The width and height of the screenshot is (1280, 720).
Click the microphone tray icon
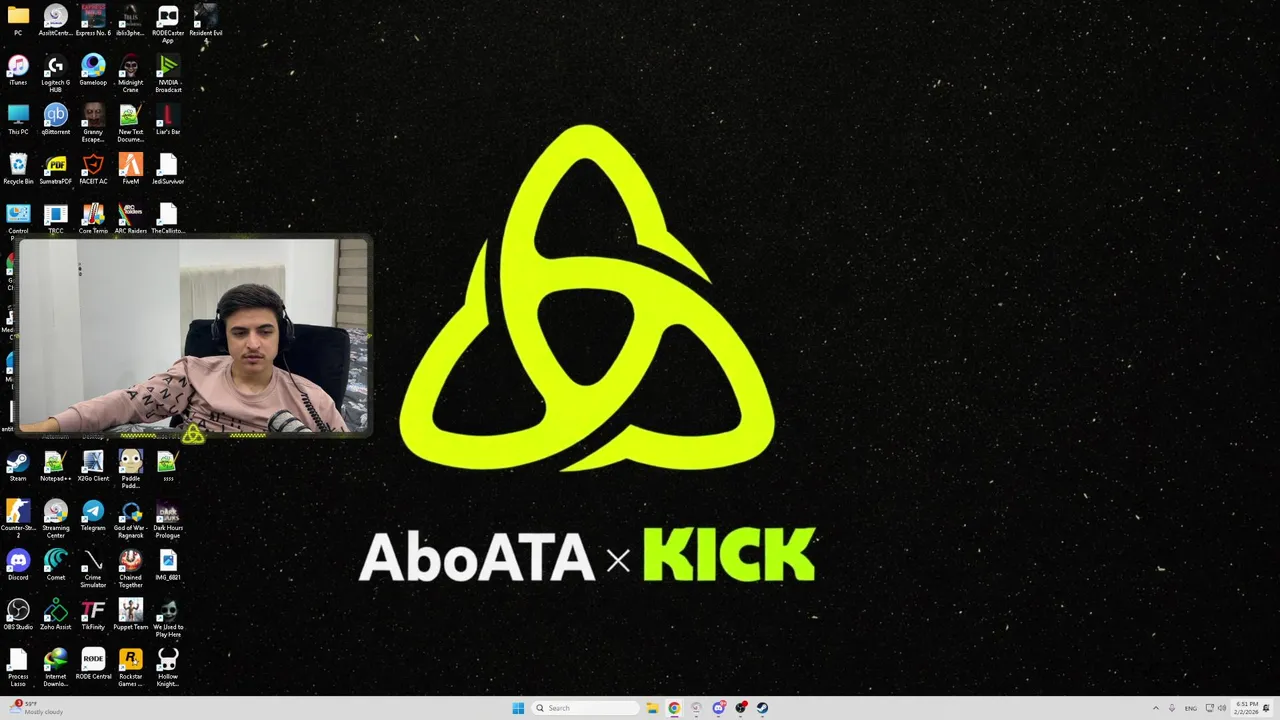[x=1173, y=708]
